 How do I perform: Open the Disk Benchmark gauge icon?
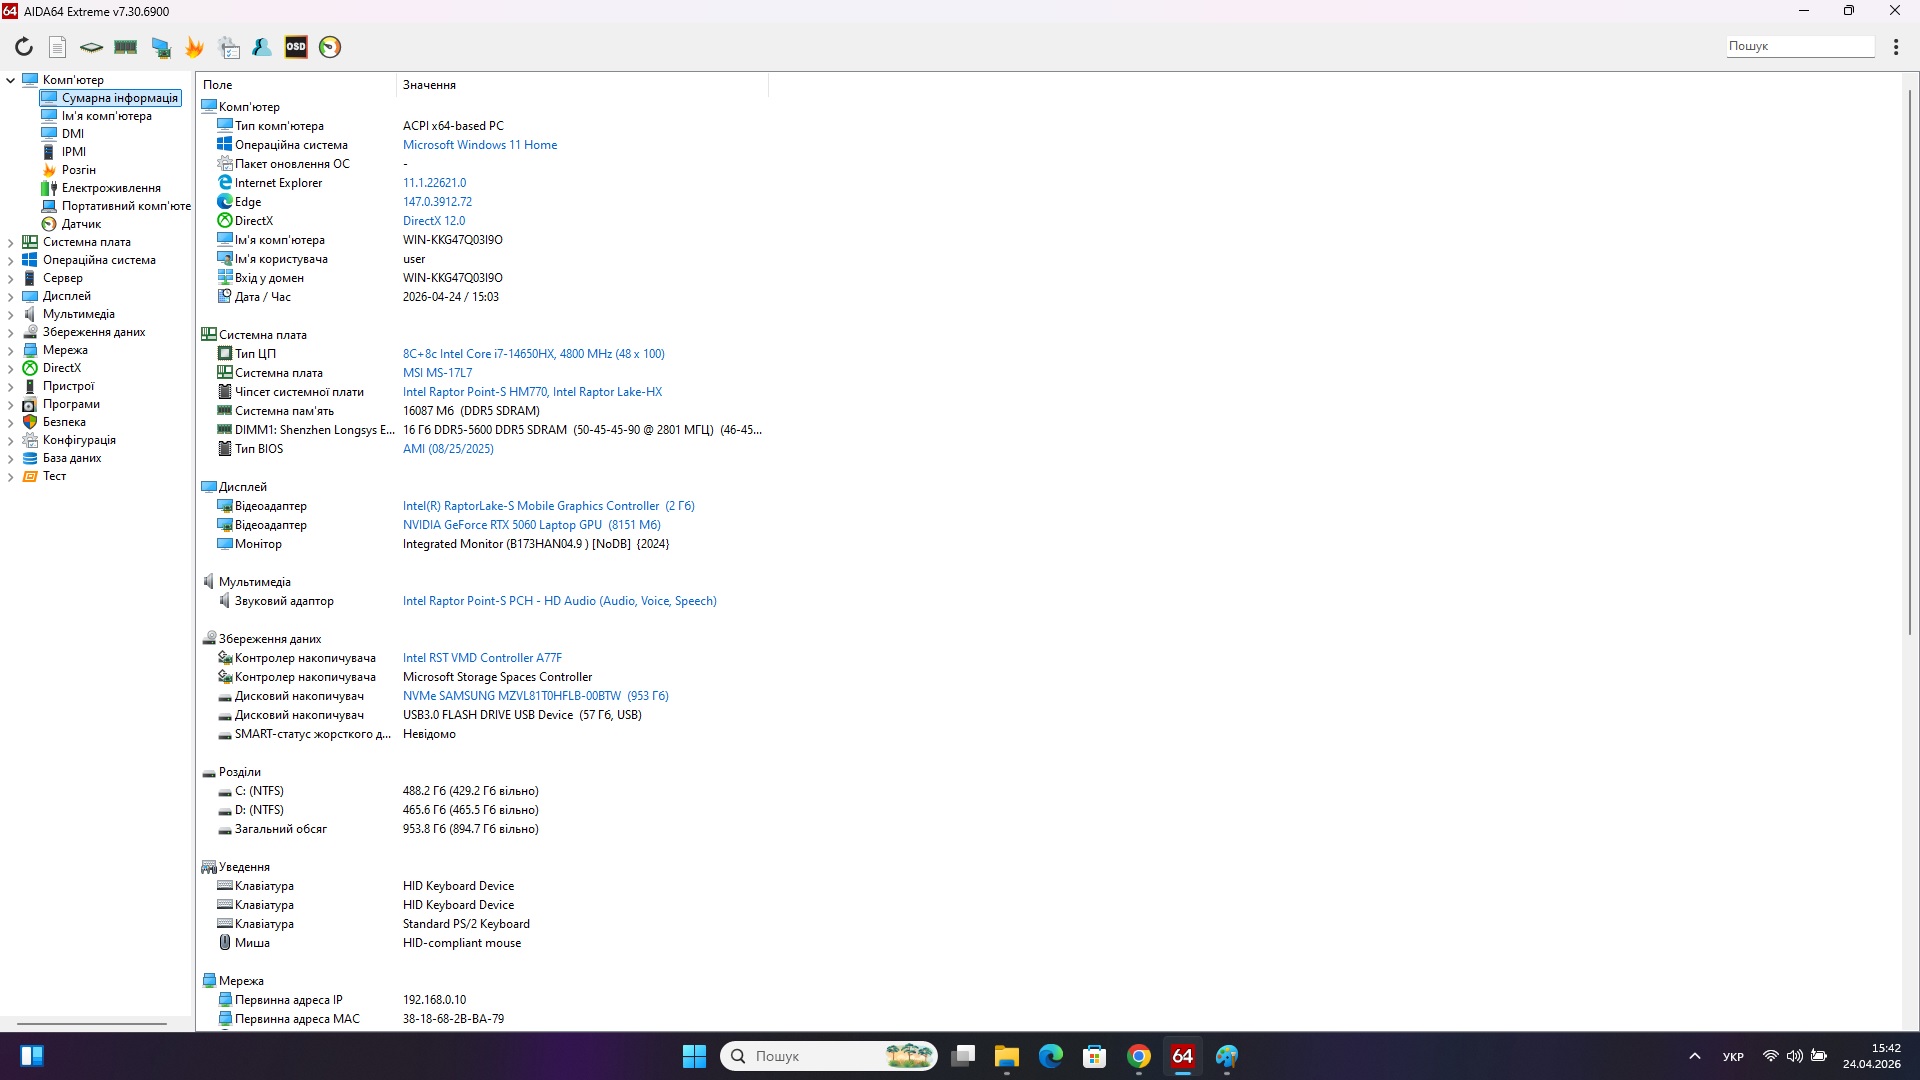330,47
